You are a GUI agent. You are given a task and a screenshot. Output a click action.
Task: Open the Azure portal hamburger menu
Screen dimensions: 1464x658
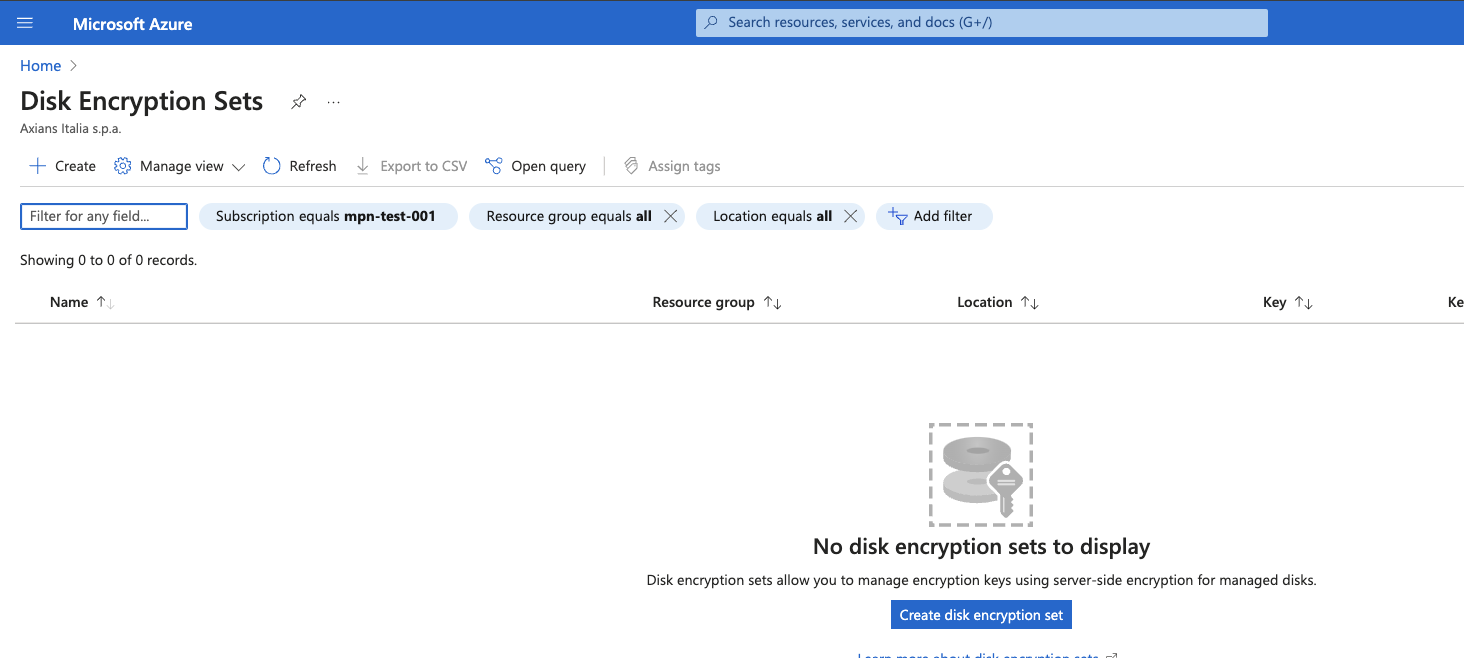click(x=25, y=23)
